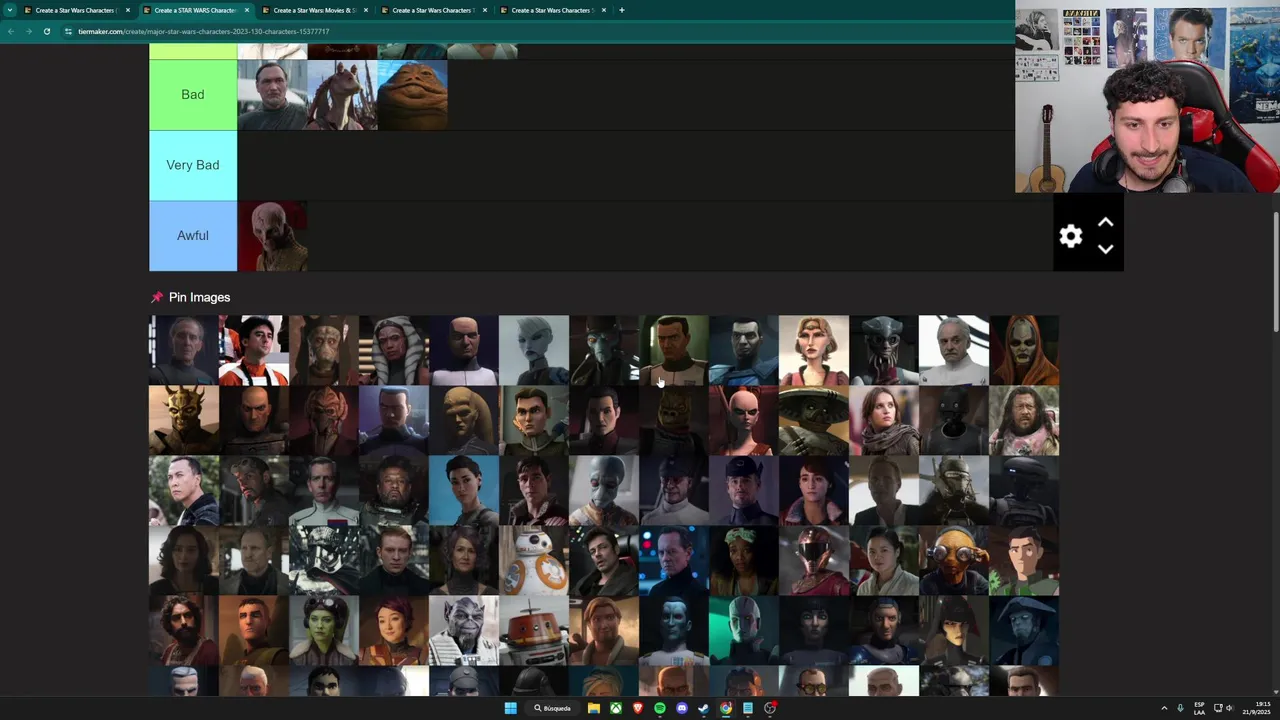The width and height of the screenshot is (1280, 720).
Task: Click the microphone tray icon
Action: pos(1180,708)
